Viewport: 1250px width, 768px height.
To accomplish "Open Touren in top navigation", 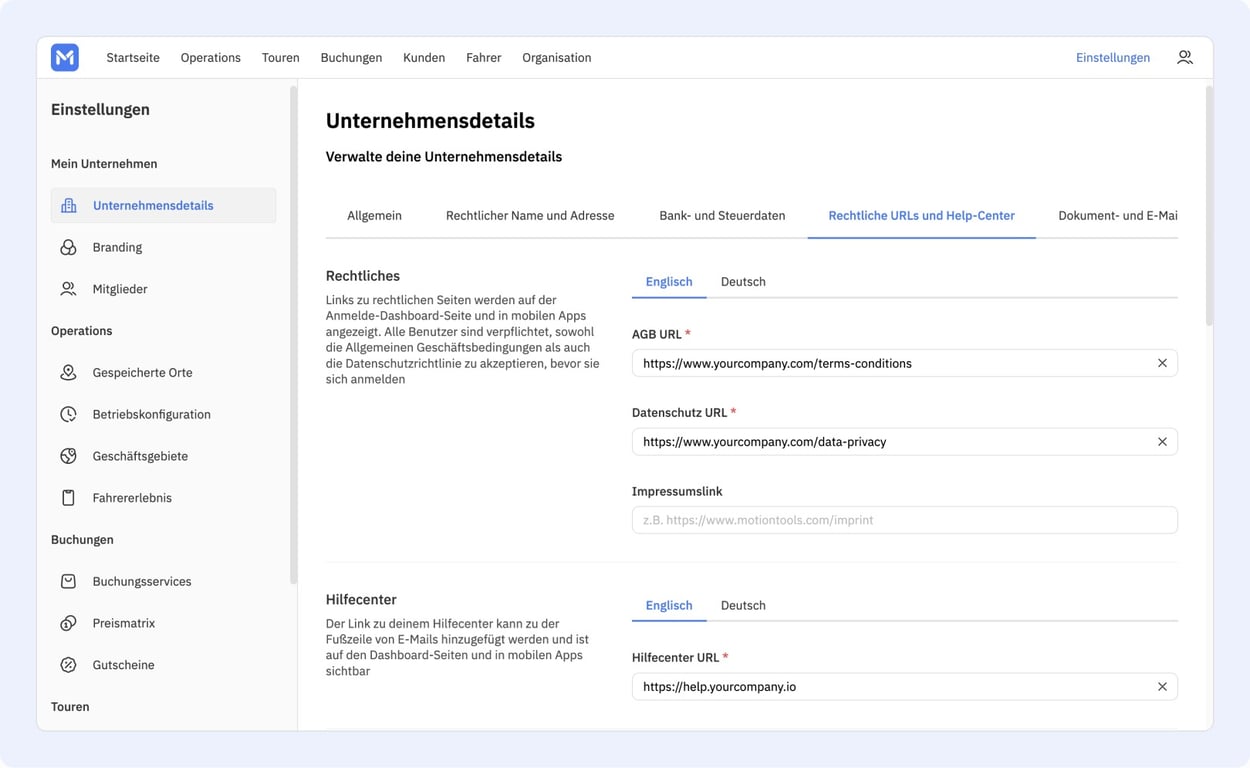I will (x=281, y=58).
